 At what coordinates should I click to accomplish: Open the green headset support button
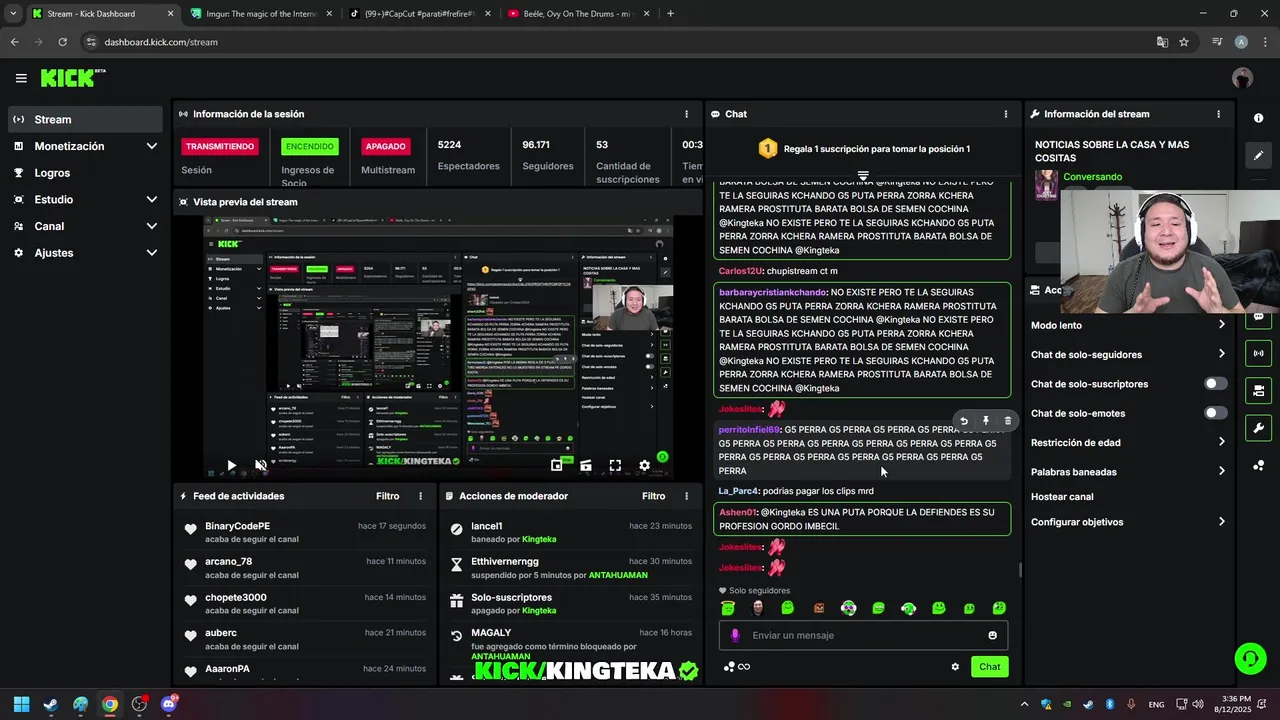point(1250,658)
